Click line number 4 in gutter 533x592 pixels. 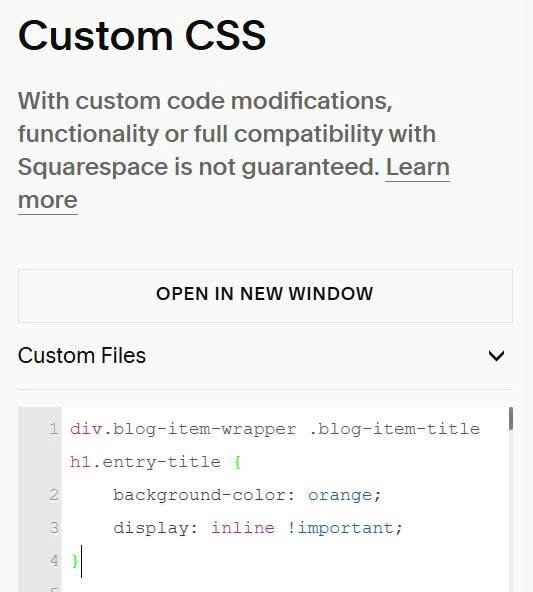pyautogui.click(x=54, y=561)
